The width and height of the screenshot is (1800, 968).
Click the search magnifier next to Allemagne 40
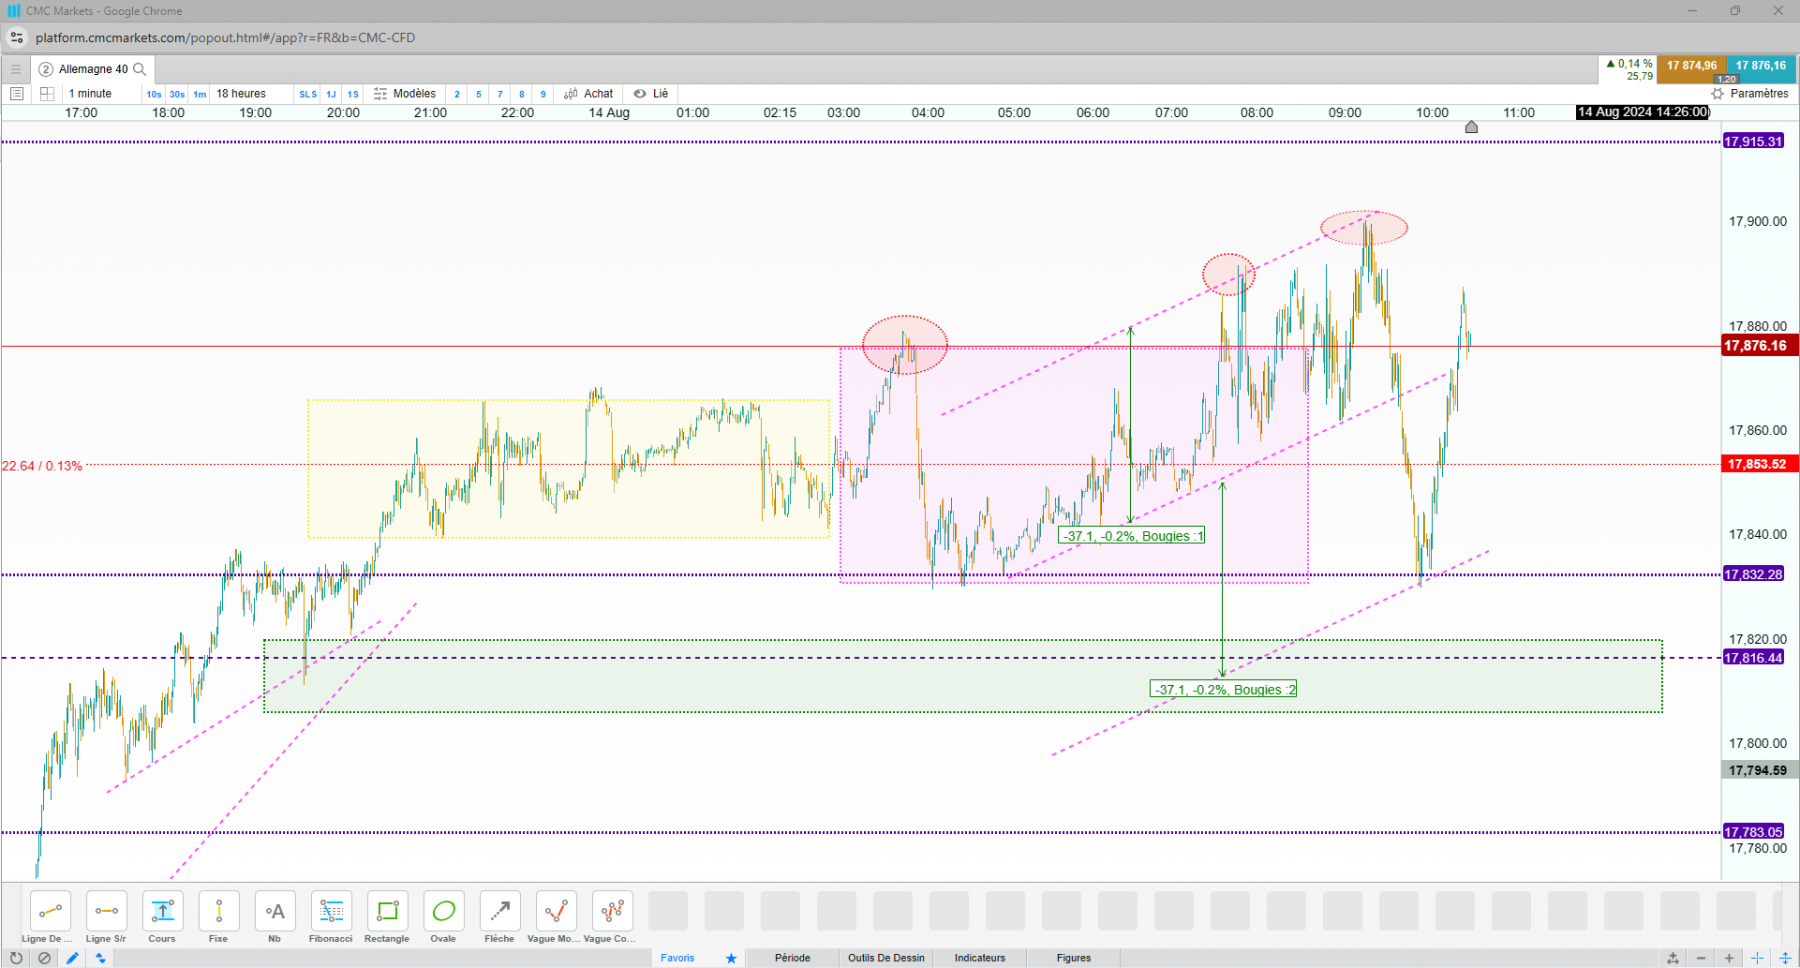pos(140,69)
